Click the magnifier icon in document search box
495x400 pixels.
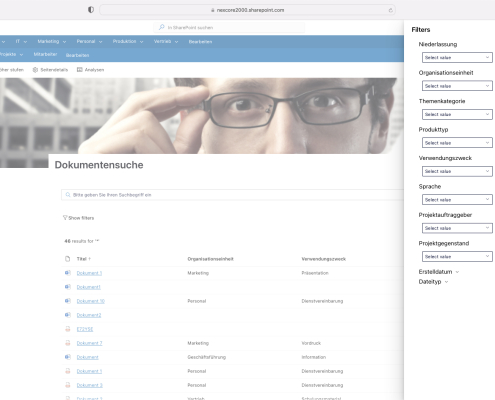(68, 195)
